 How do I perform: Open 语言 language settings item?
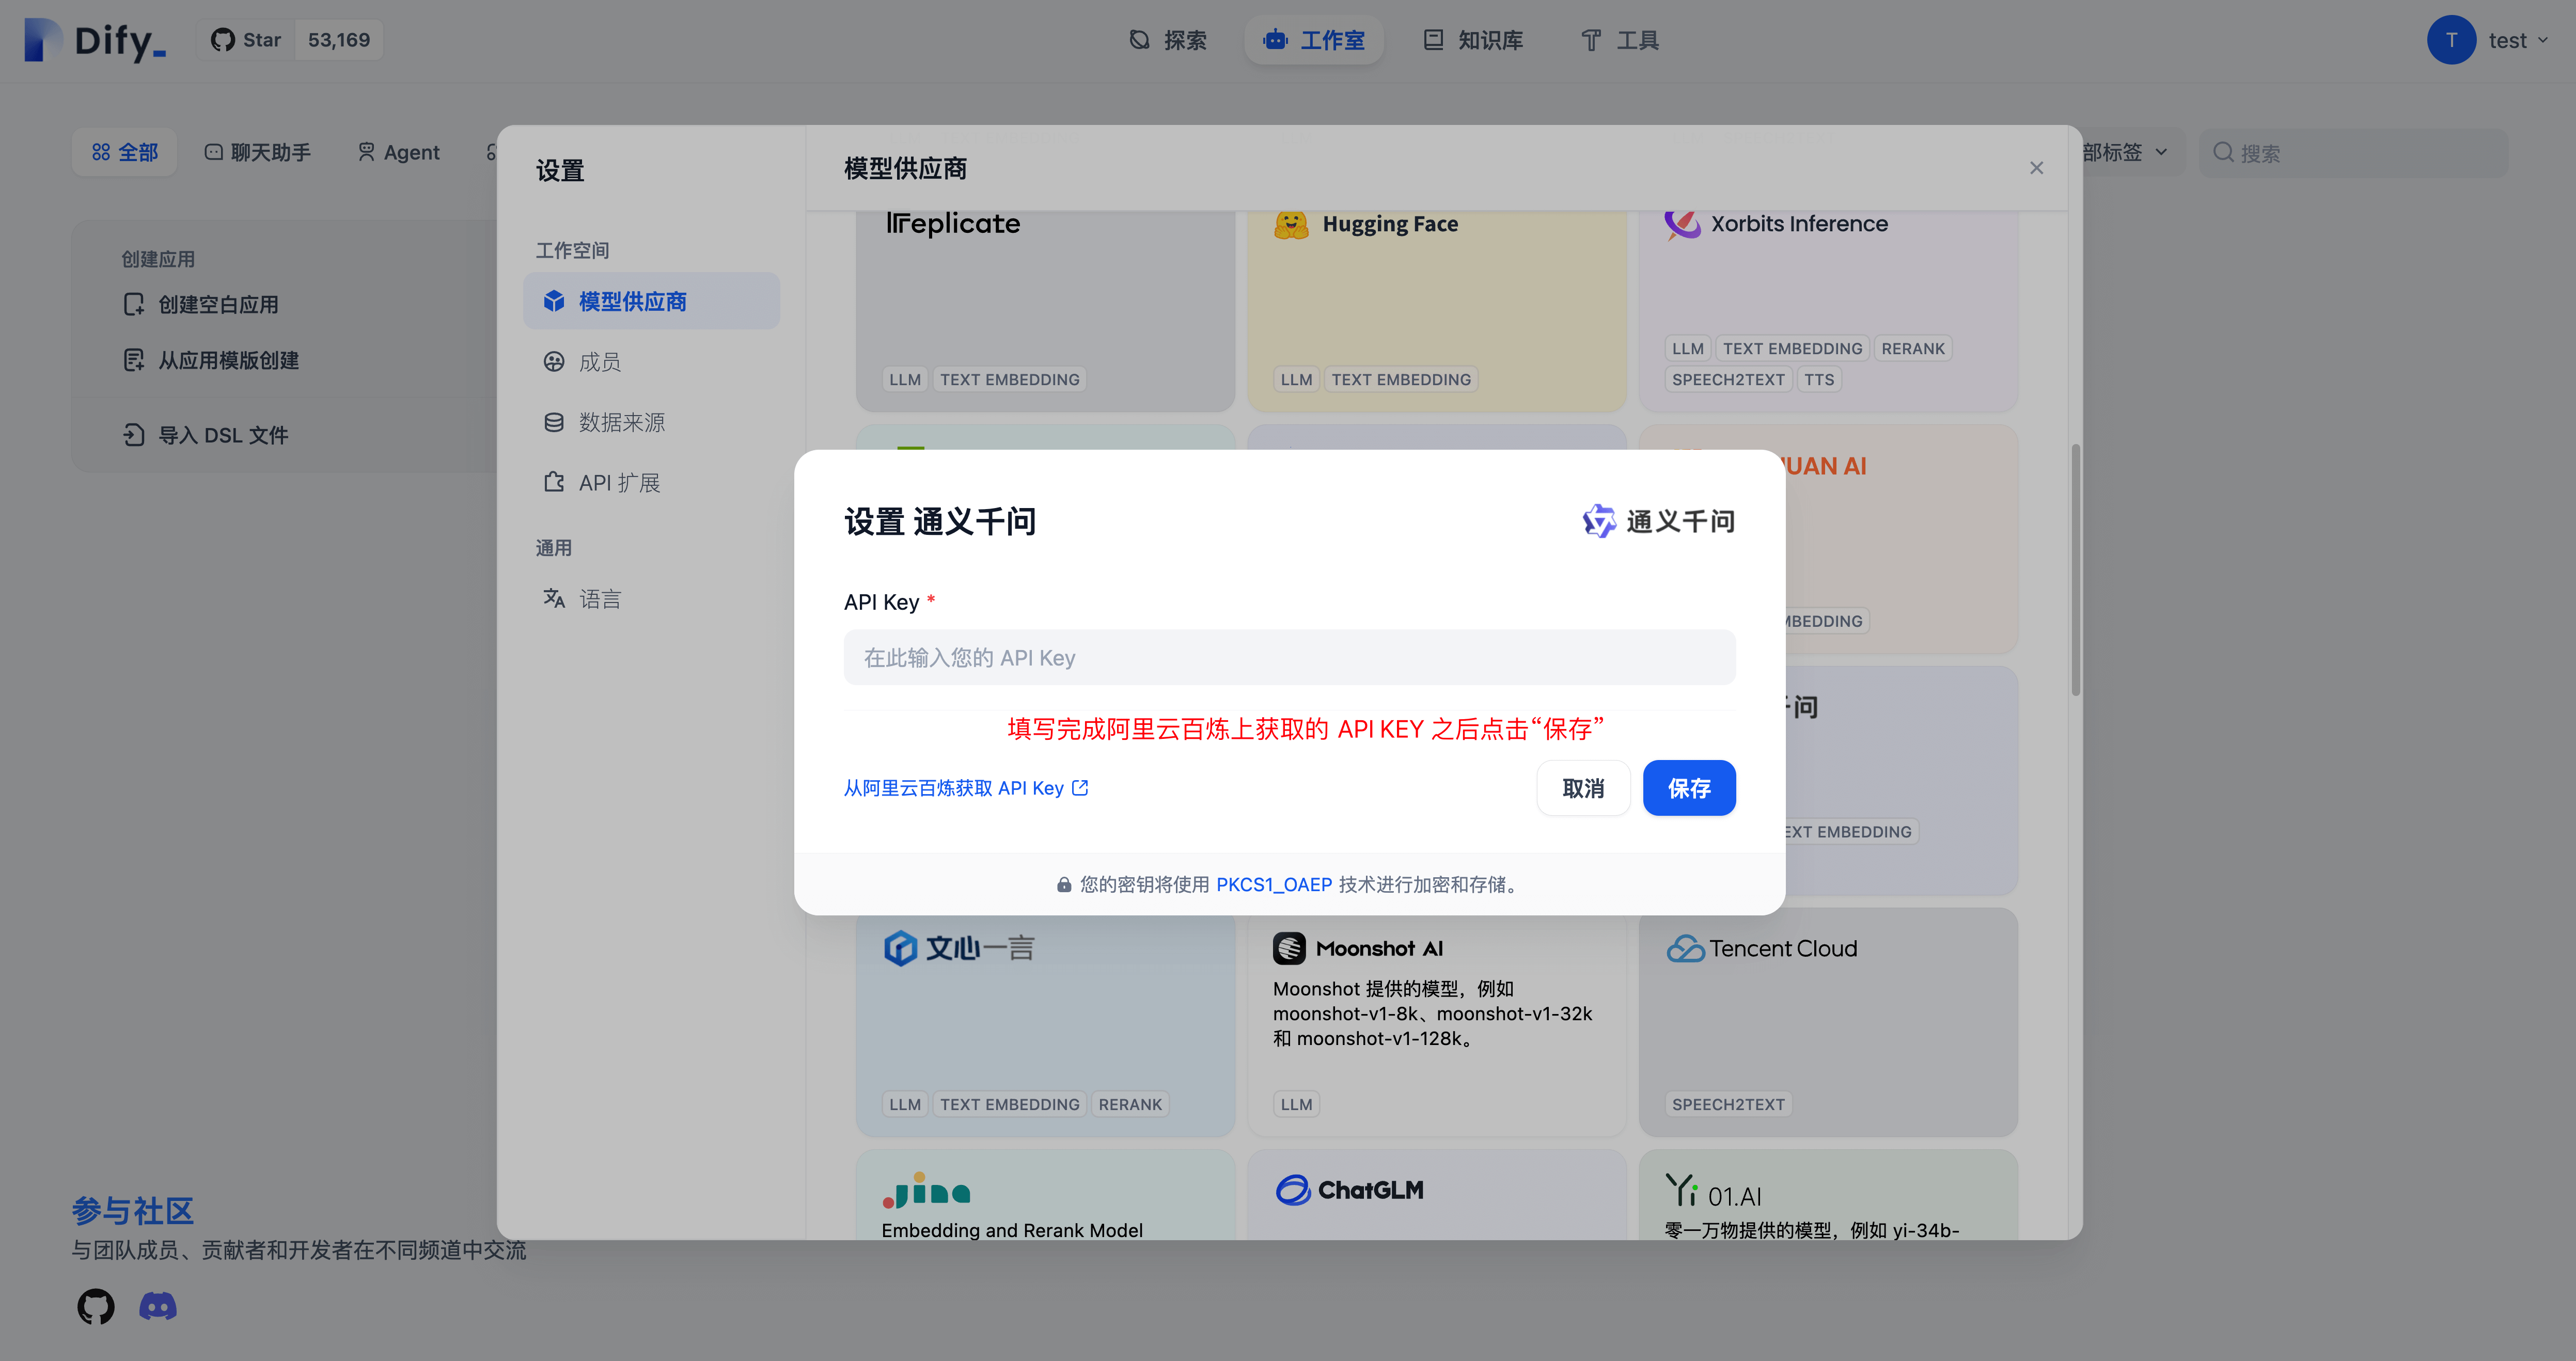click(x=651, y=599)
